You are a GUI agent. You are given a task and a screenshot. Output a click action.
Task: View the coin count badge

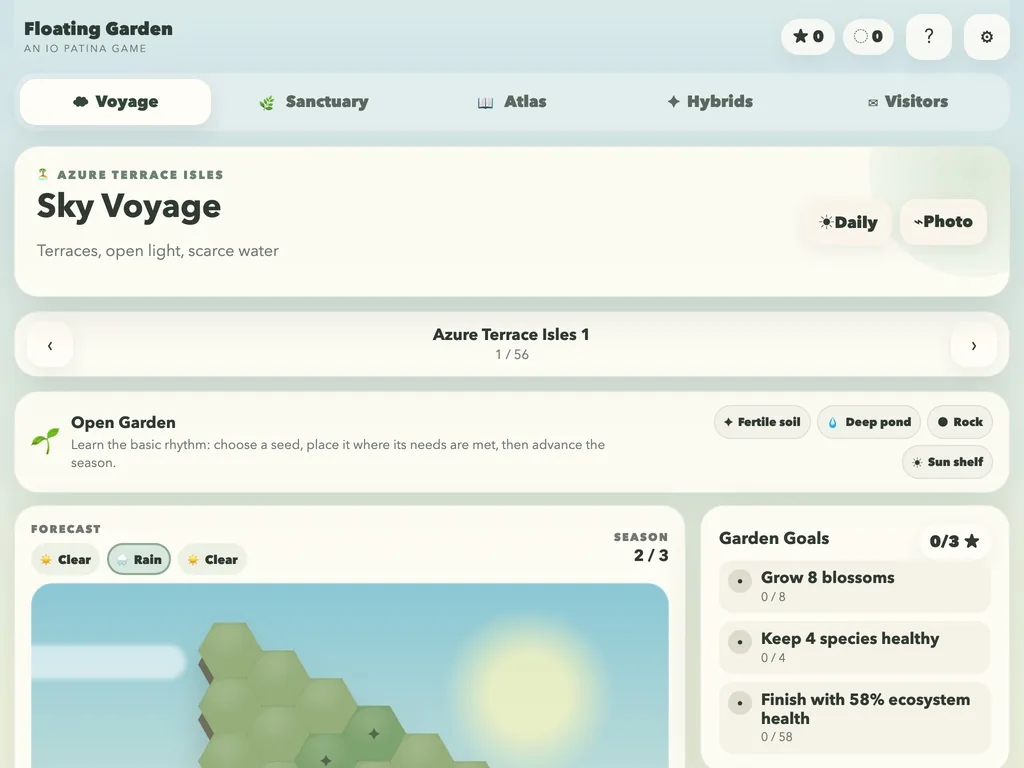[x=869, y=37]
